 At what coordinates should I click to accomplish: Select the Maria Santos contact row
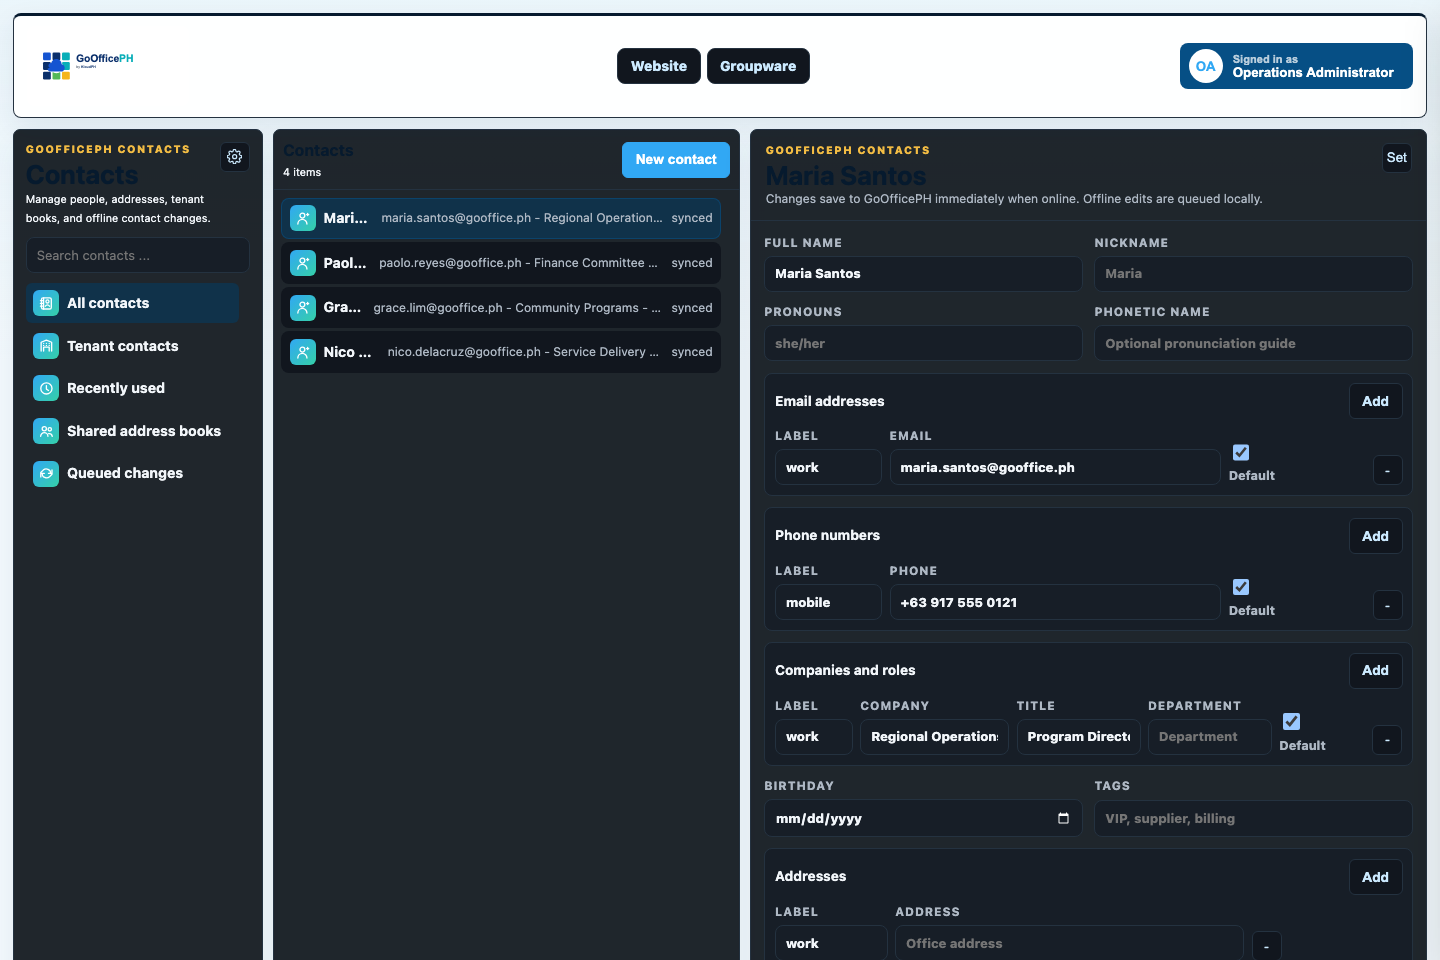(501, 218)
